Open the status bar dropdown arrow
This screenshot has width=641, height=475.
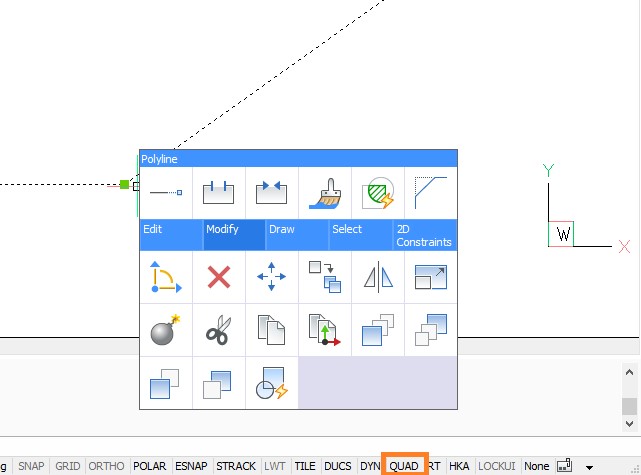pos(589,467)
